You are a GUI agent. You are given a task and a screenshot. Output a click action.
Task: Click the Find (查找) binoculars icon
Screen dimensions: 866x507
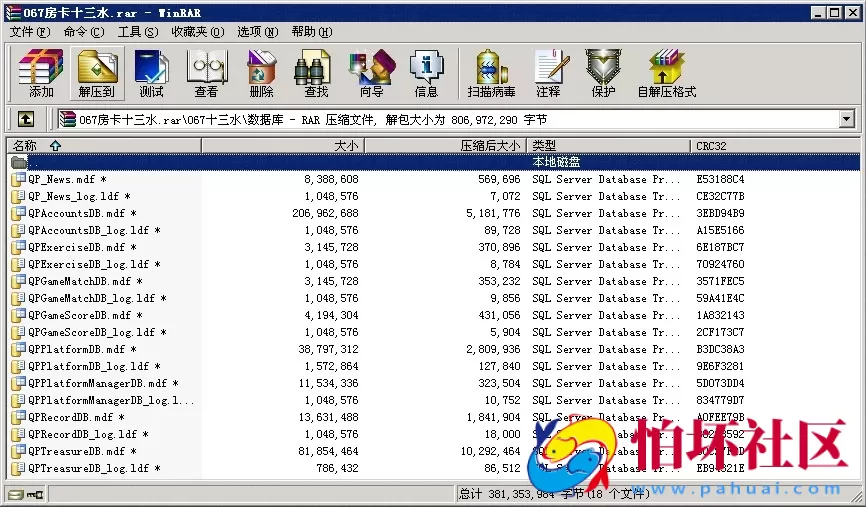(x=316, y=73)
